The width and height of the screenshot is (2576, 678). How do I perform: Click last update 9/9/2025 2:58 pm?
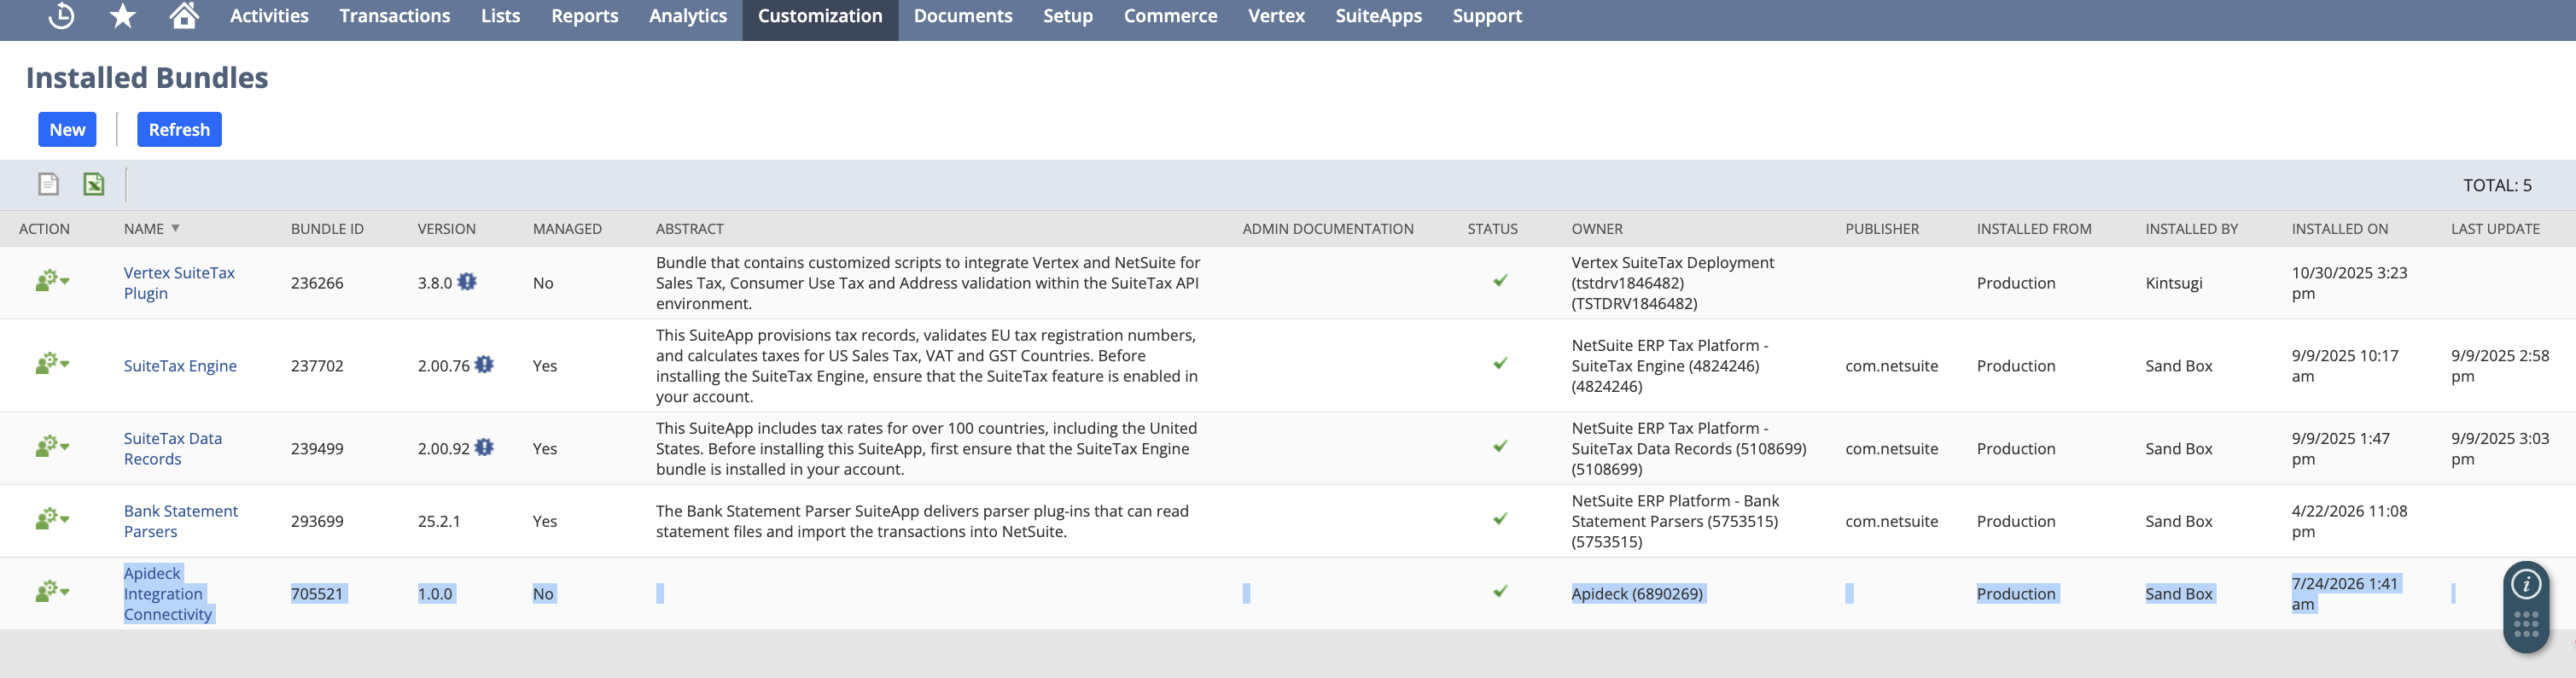pos(2500,366)
